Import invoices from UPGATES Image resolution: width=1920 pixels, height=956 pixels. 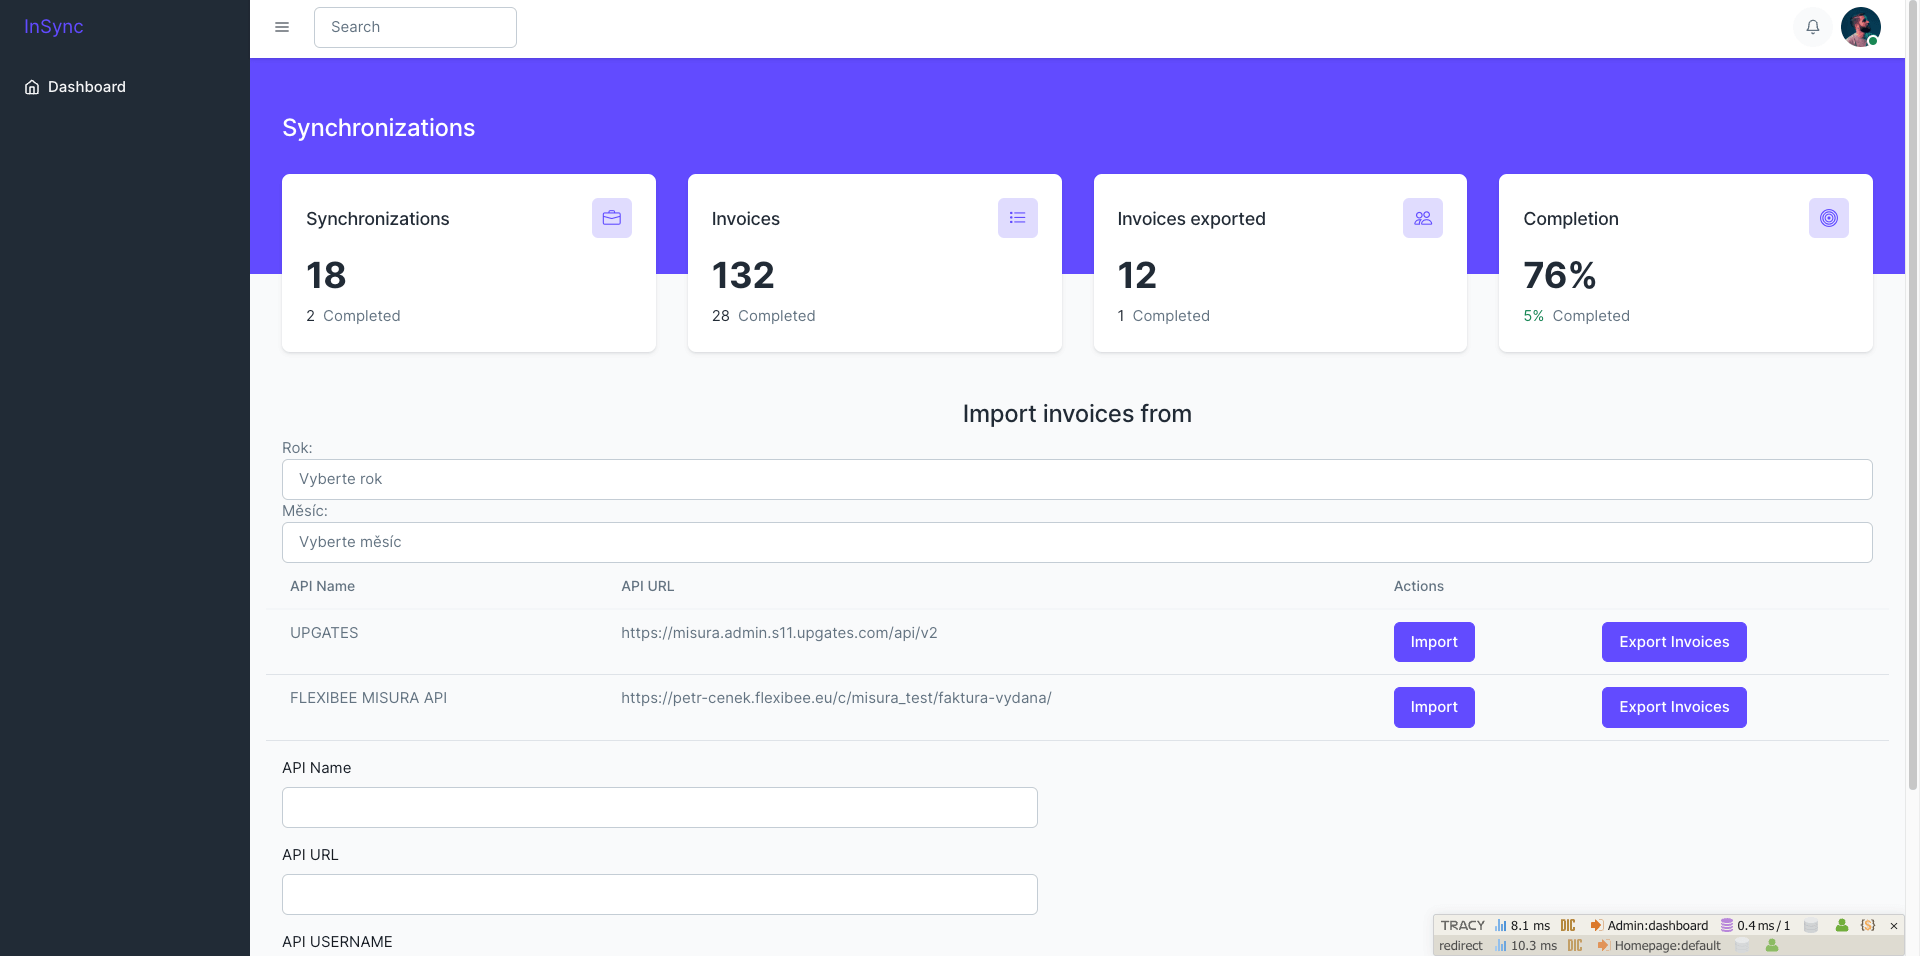coord(1433,642)
